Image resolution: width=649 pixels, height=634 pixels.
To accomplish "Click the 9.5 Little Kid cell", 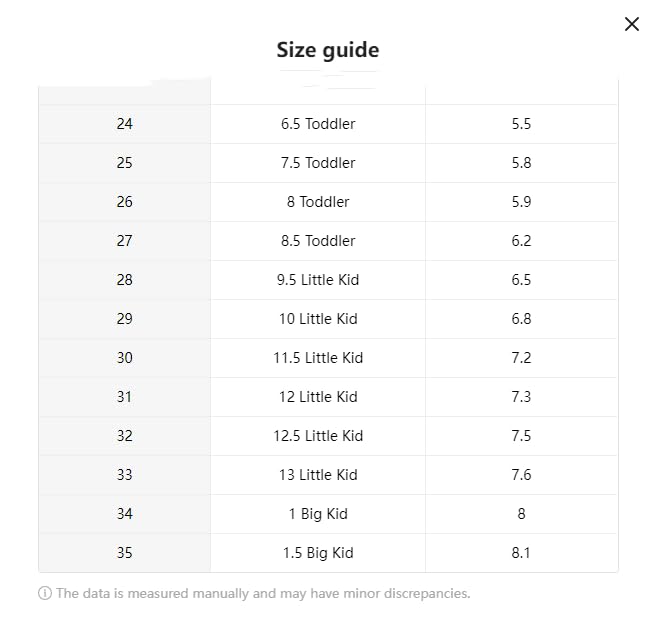I will [318, 280].
